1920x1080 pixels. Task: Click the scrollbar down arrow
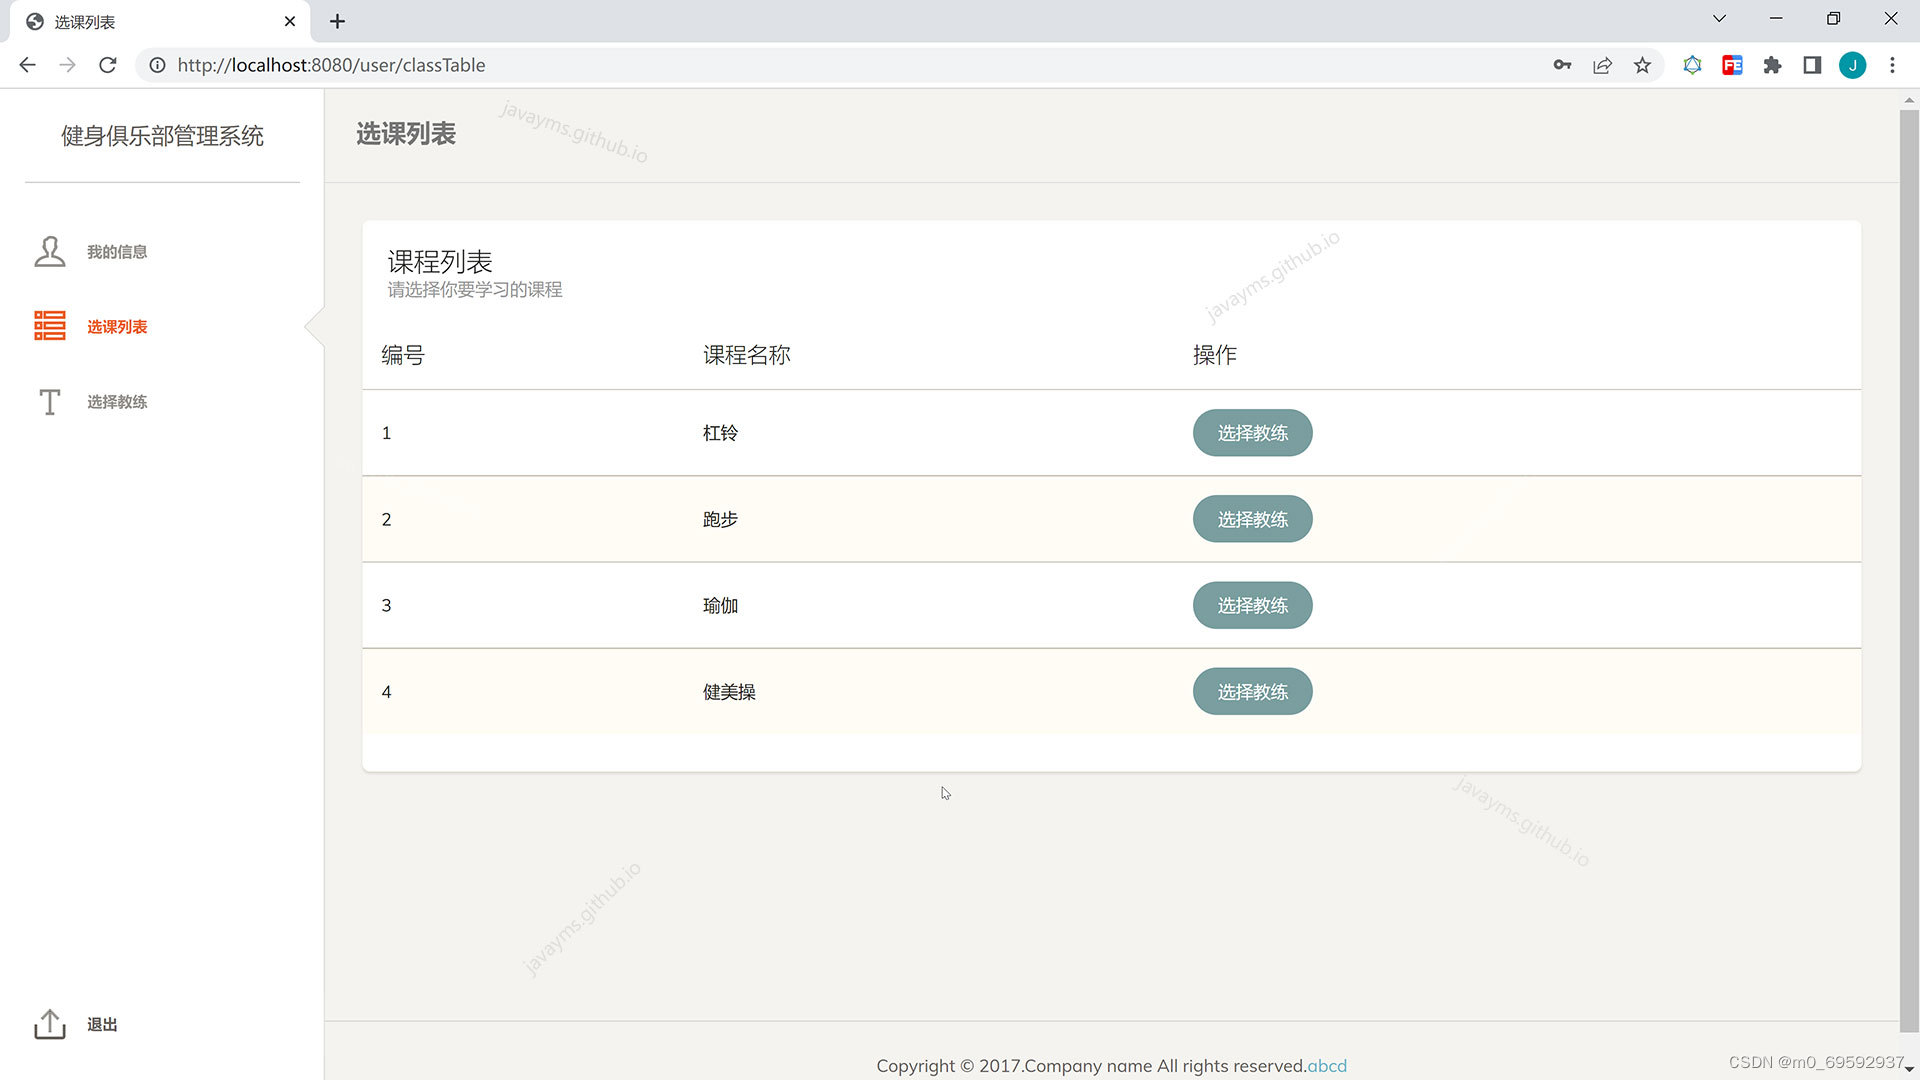pyautogui.click(x=1909, y=1070)
